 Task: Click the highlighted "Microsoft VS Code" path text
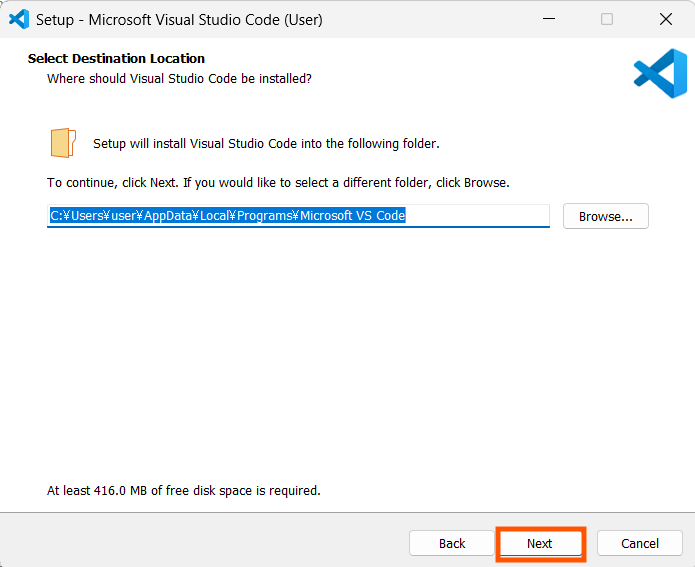(352, 216)
